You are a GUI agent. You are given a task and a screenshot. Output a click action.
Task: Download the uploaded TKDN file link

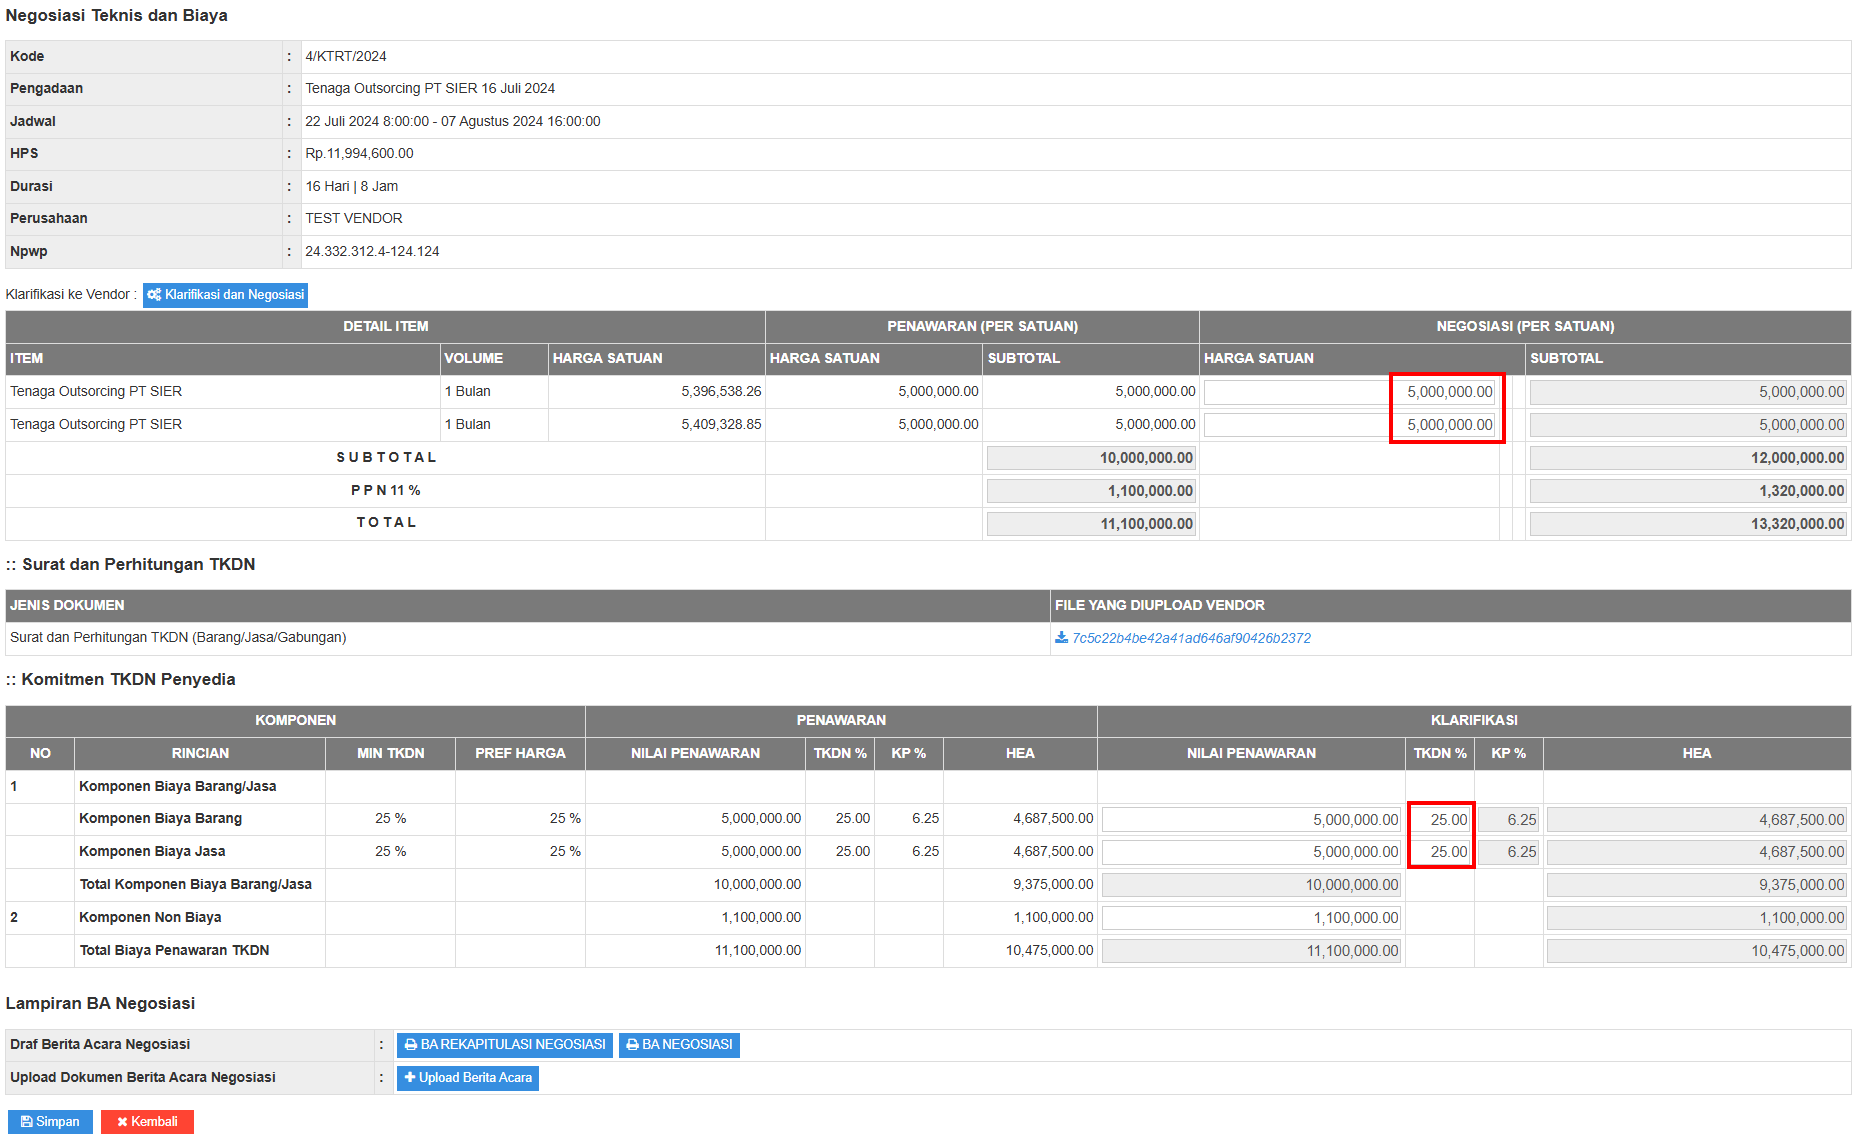click(x=1190, y=638)
